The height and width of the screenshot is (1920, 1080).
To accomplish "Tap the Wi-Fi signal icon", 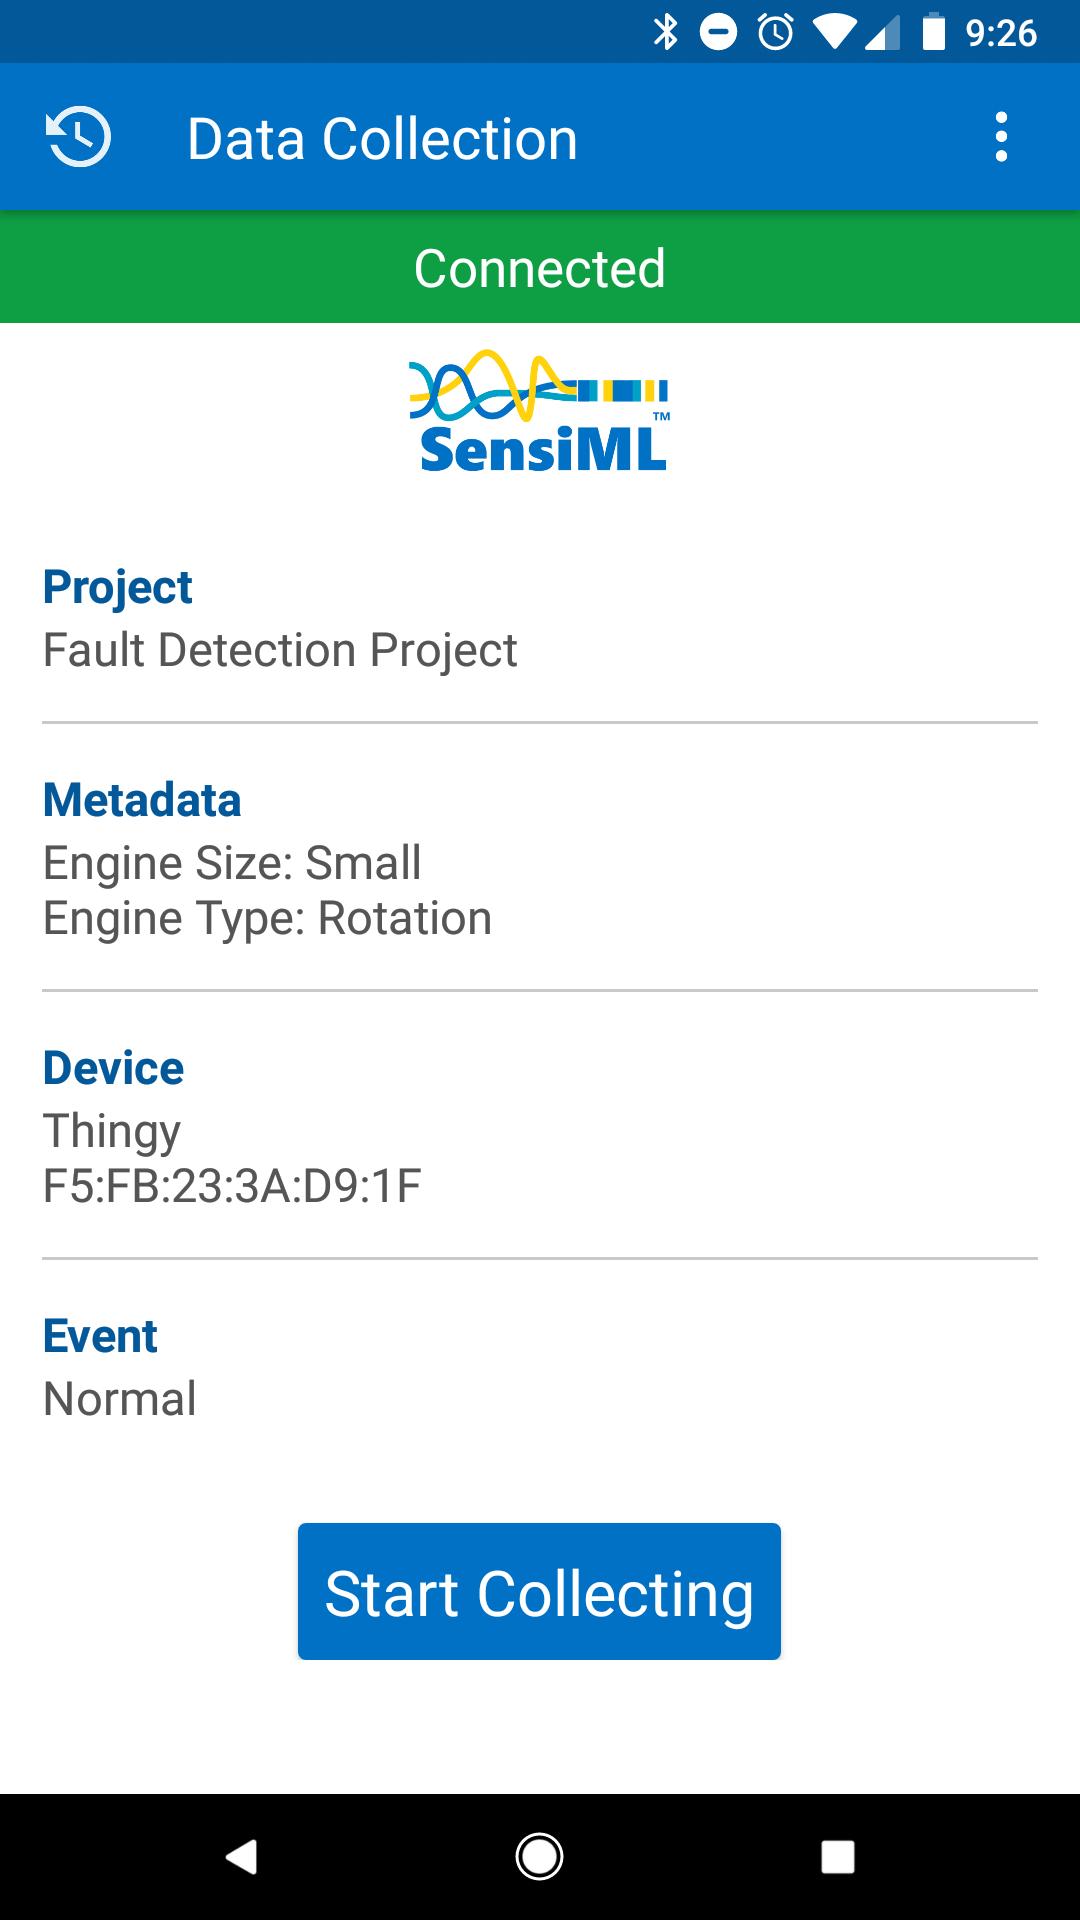I will click(x=832, y=32).
